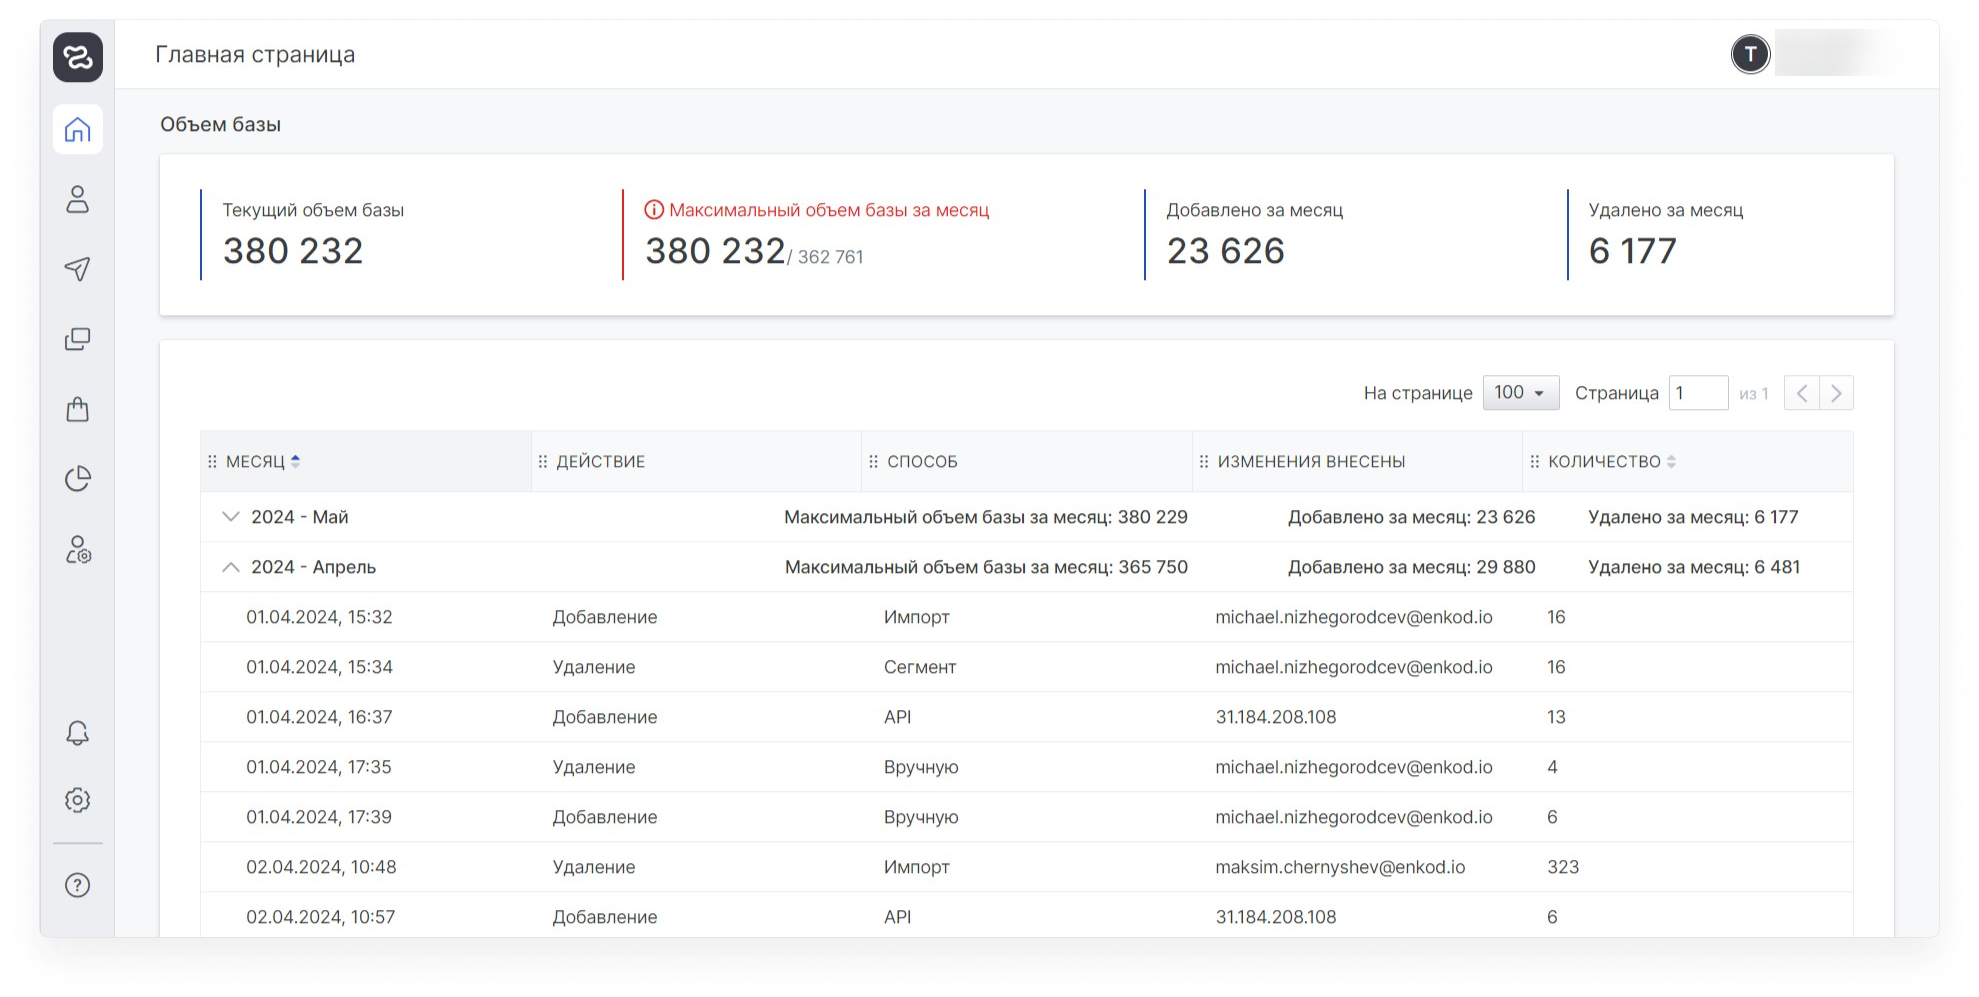The width and height of the screenshot is (1979, 997).
Task: Click Вручную in the 17:35 row
Action: click(921, 767)
